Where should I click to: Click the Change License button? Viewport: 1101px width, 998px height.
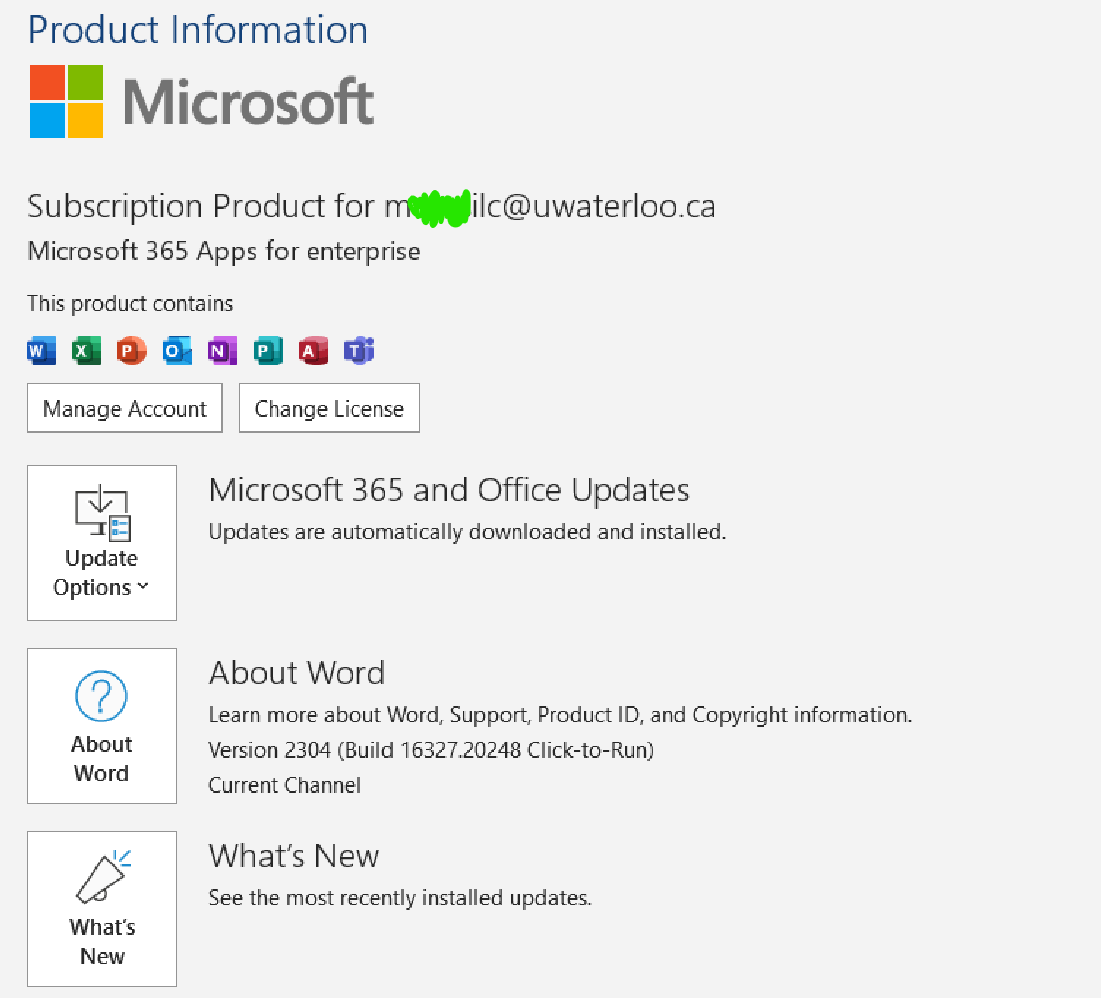pyautogui.click(x=329, y=407)
